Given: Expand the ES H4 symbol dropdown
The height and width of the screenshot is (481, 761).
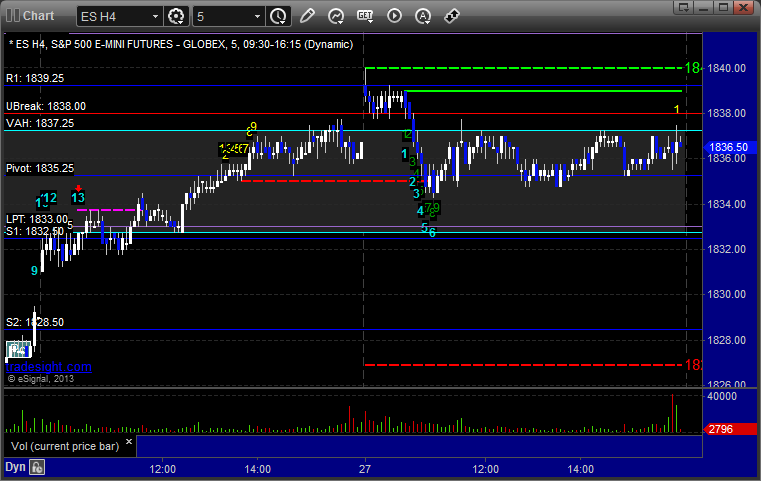Looking at the screenshot, I should [155, 17].
